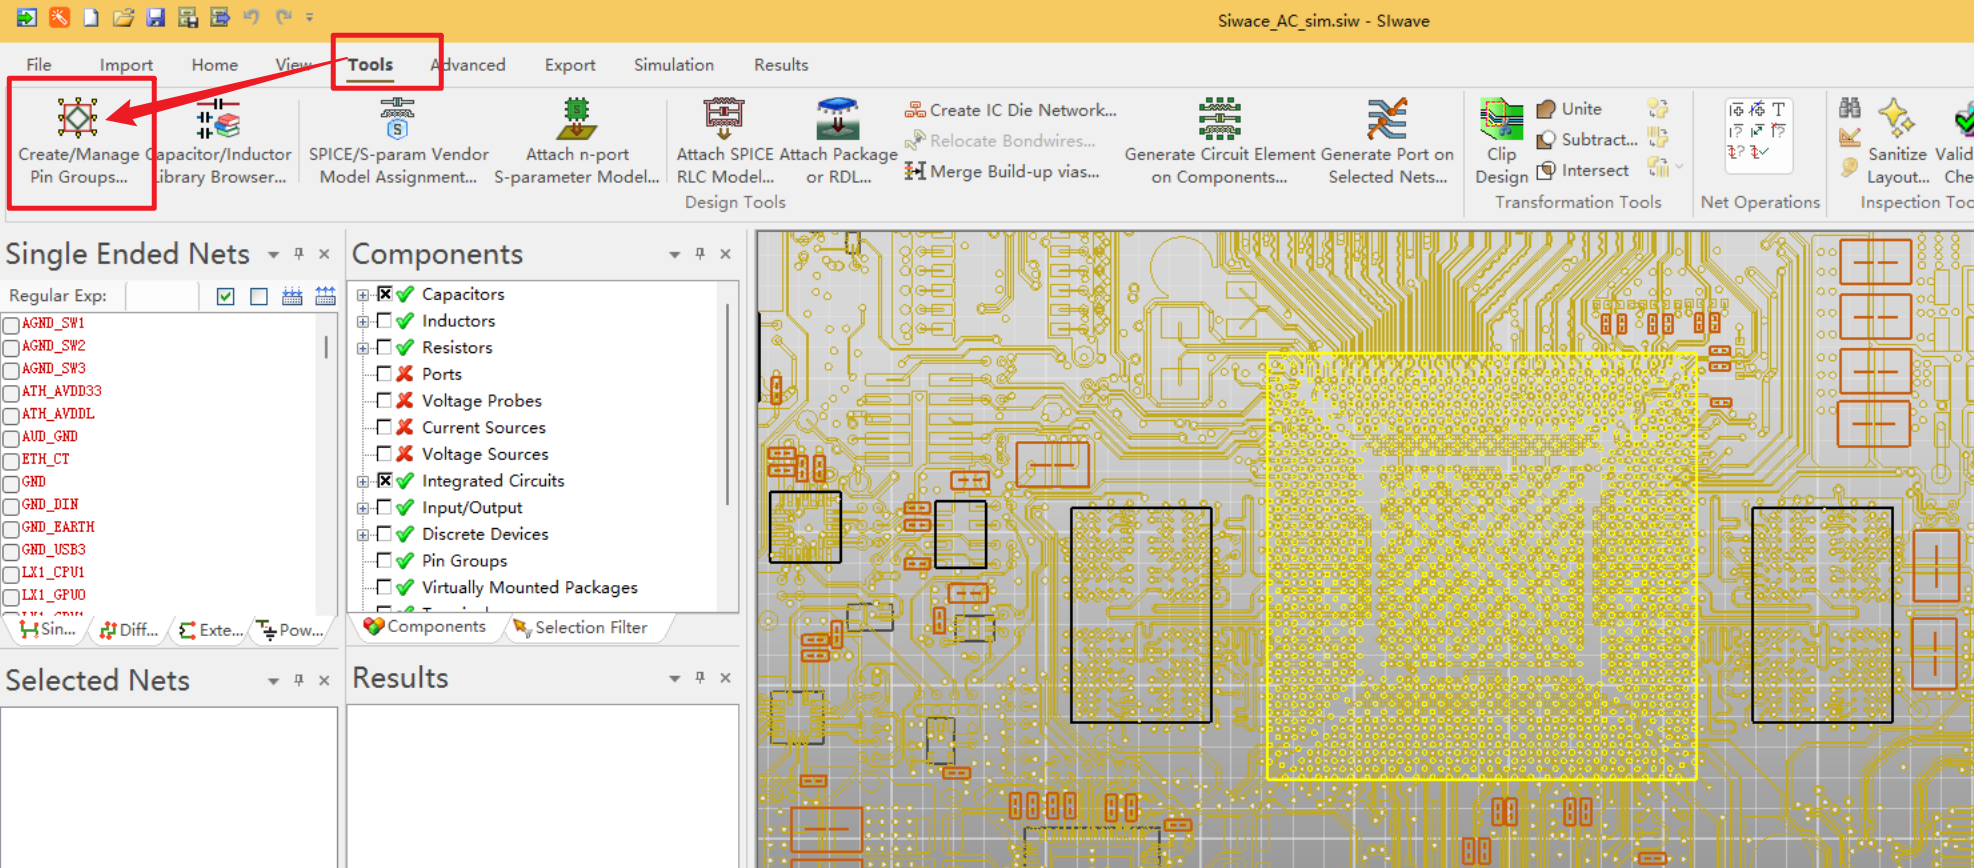This screenshot has height=868, width=1974.
Task: Click the Undo arrow icon
Action: click(251, 17)
